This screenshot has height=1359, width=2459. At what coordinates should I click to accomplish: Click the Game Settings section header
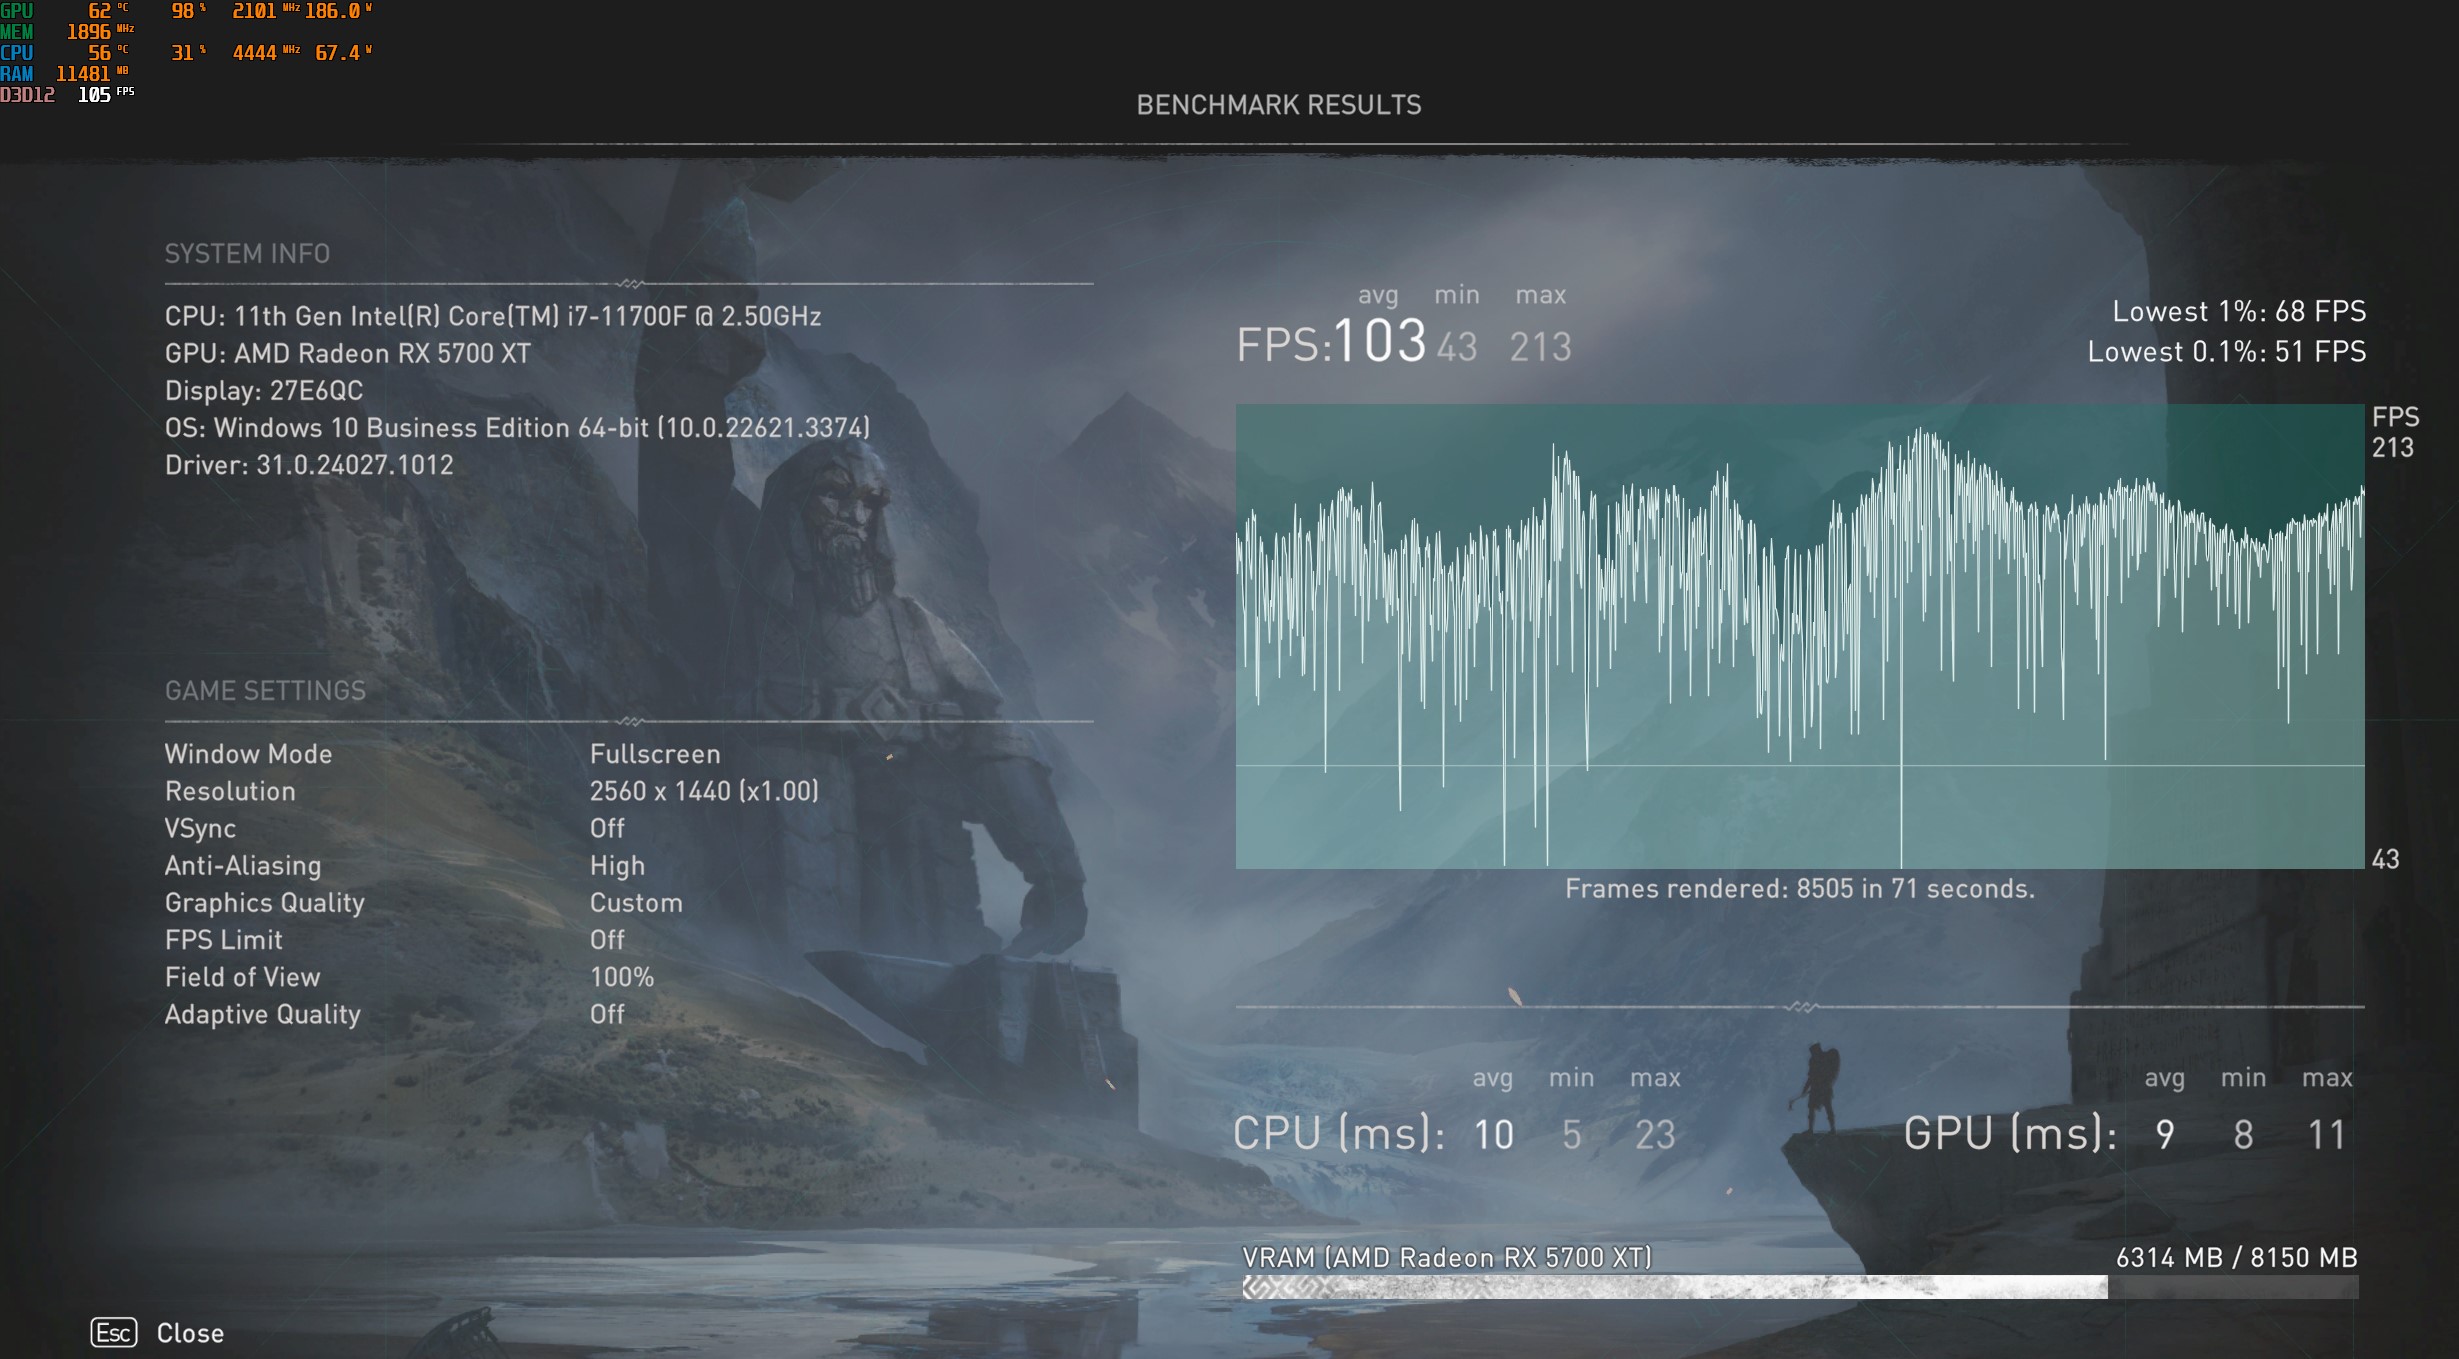(265, 691)
